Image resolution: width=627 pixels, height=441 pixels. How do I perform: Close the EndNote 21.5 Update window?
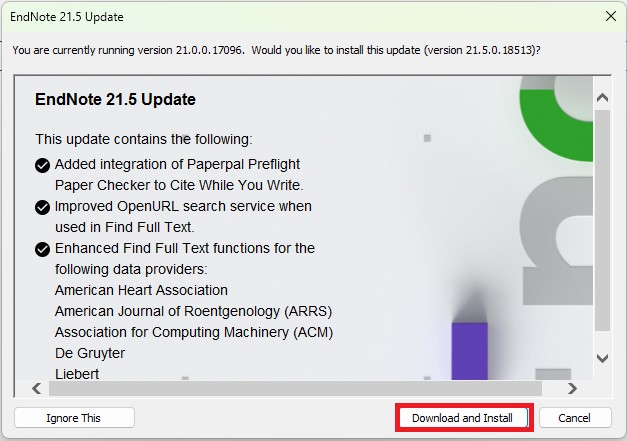pos(610,16)
